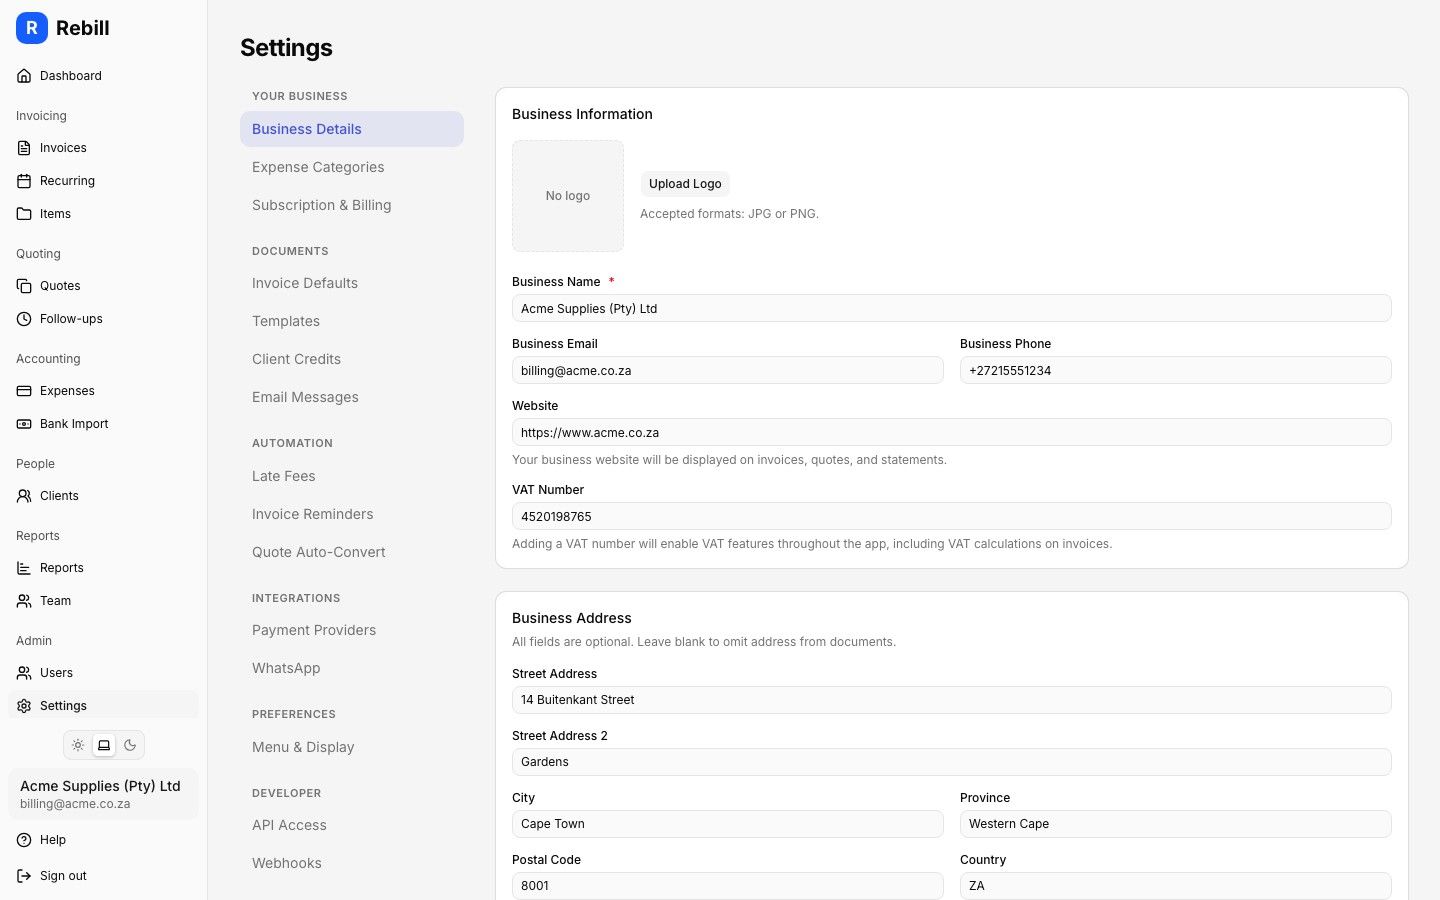Click the Follow-ups clock icon
The image size is (1440, 900).
[24, 319]
